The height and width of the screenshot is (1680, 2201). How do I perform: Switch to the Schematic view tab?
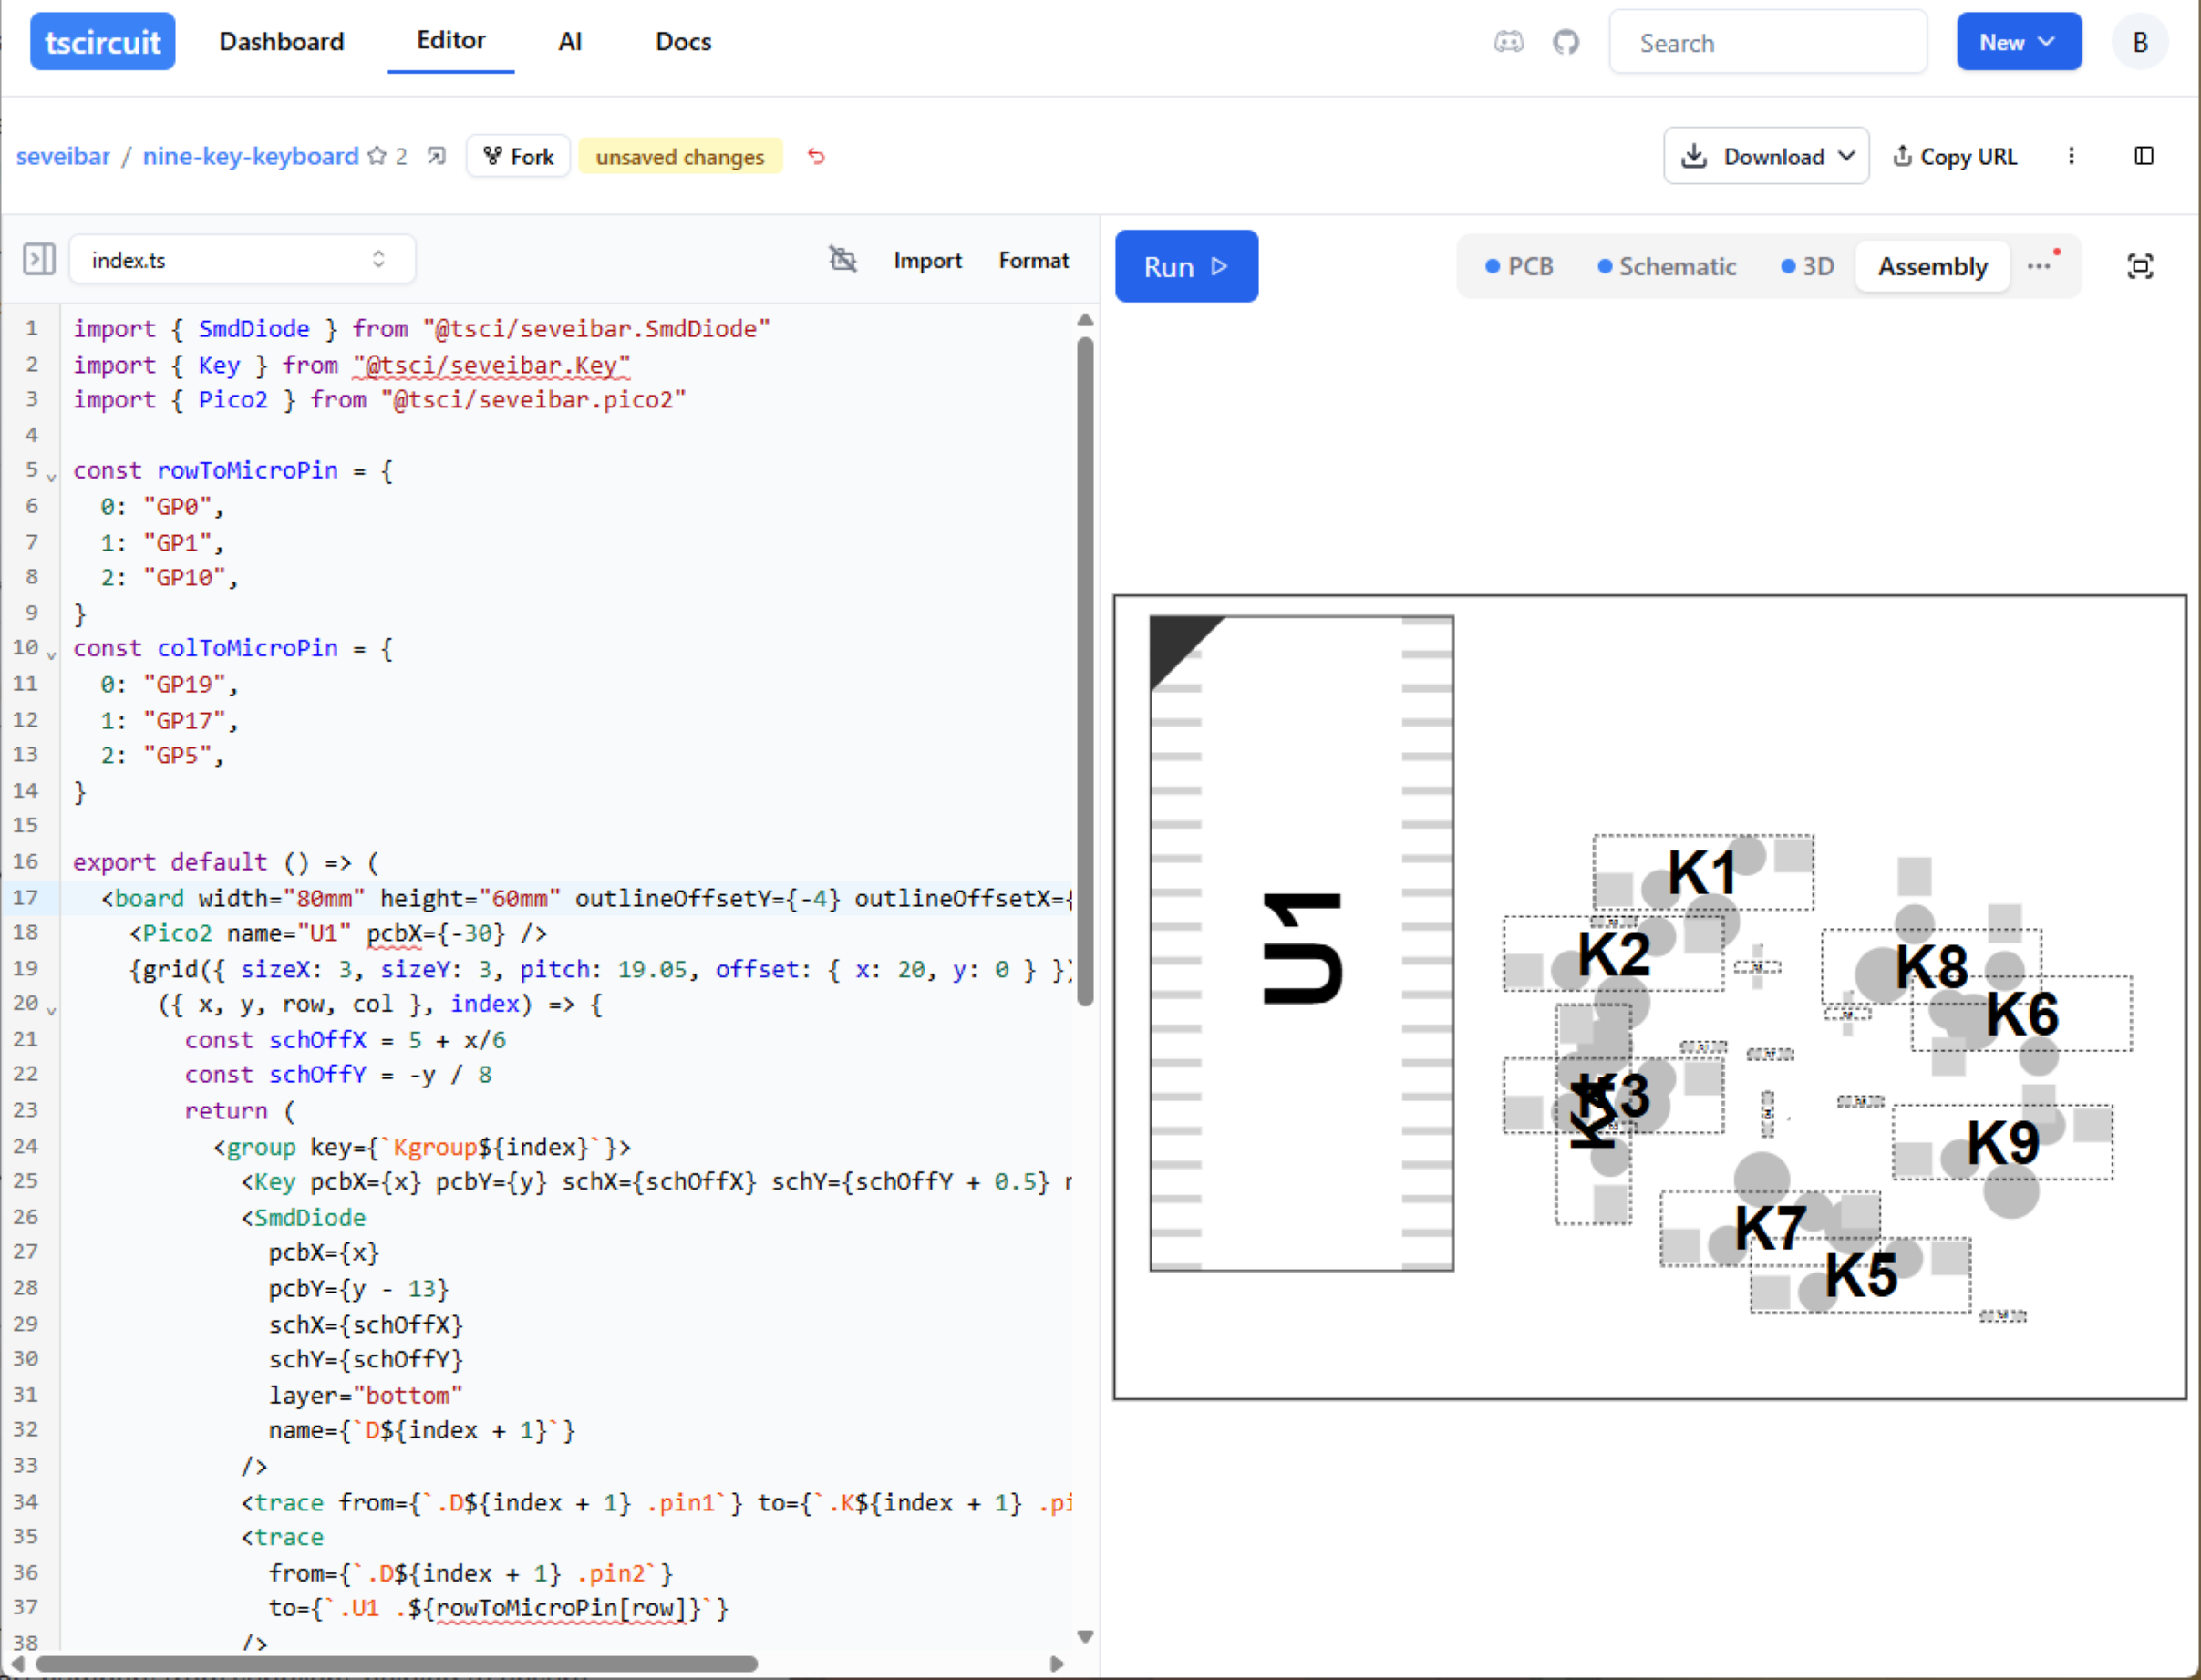pos(1666,266)
